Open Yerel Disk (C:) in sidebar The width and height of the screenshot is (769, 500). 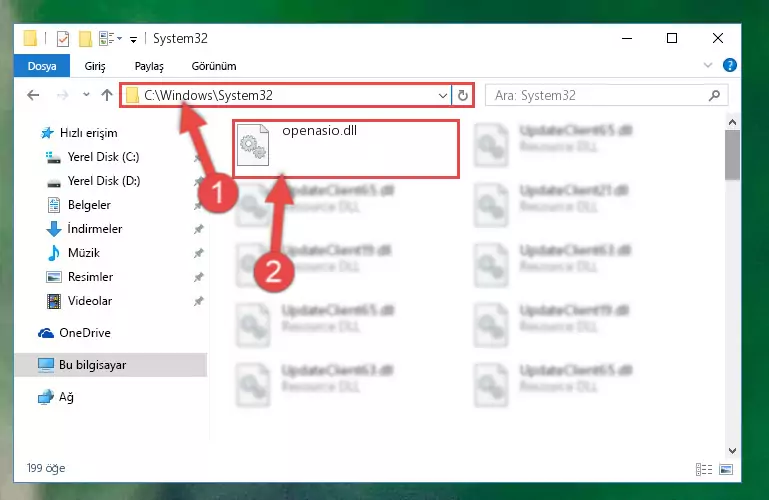point(103,157)
